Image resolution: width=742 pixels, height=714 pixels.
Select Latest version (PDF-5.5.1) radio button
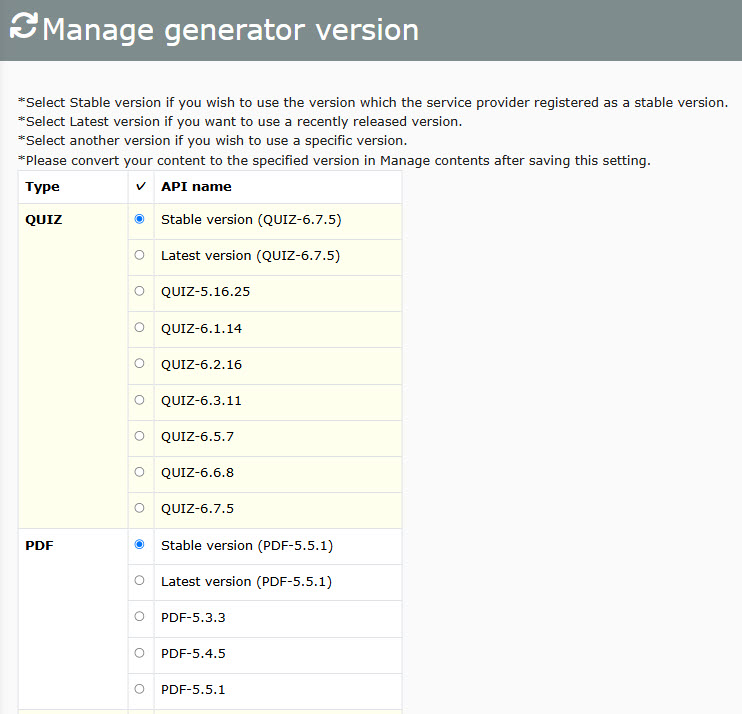[139, 581]
